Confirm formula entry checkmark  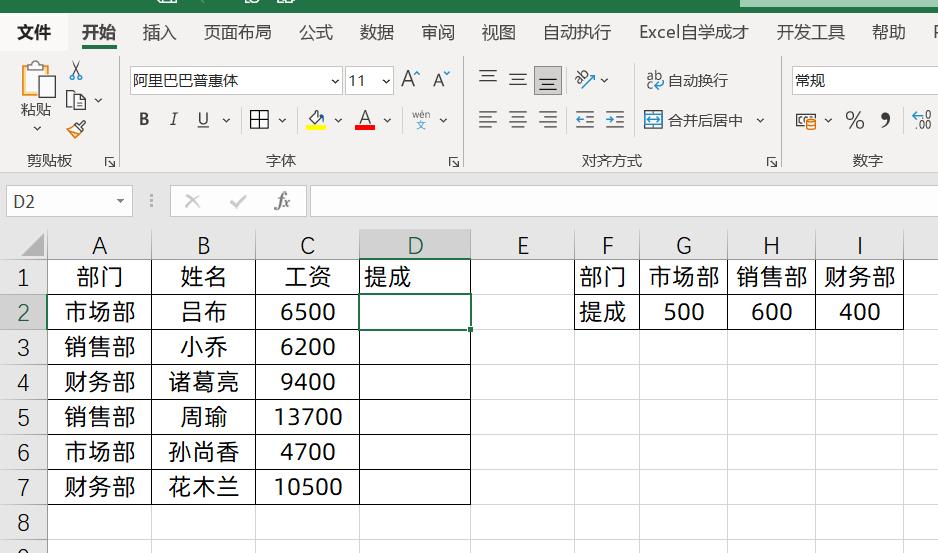[x=238, y=201]
